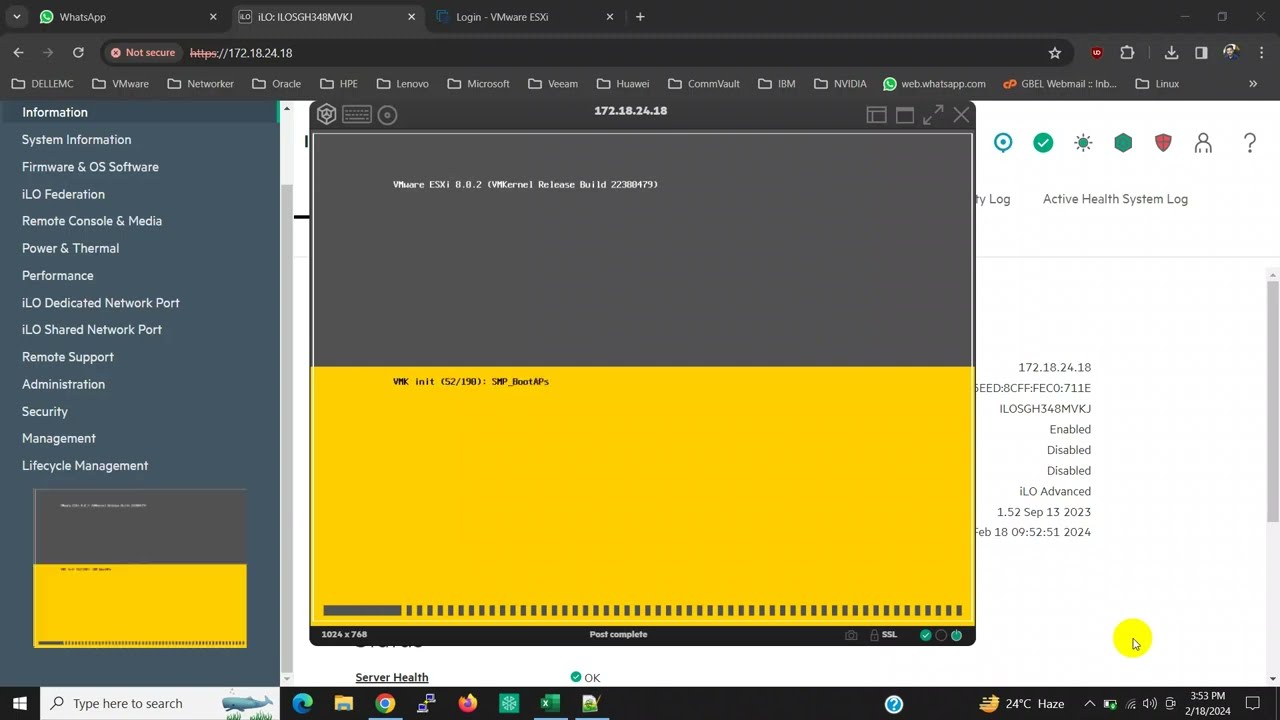
Task: Open Excel from the taskbar
Action: point(549,704)
